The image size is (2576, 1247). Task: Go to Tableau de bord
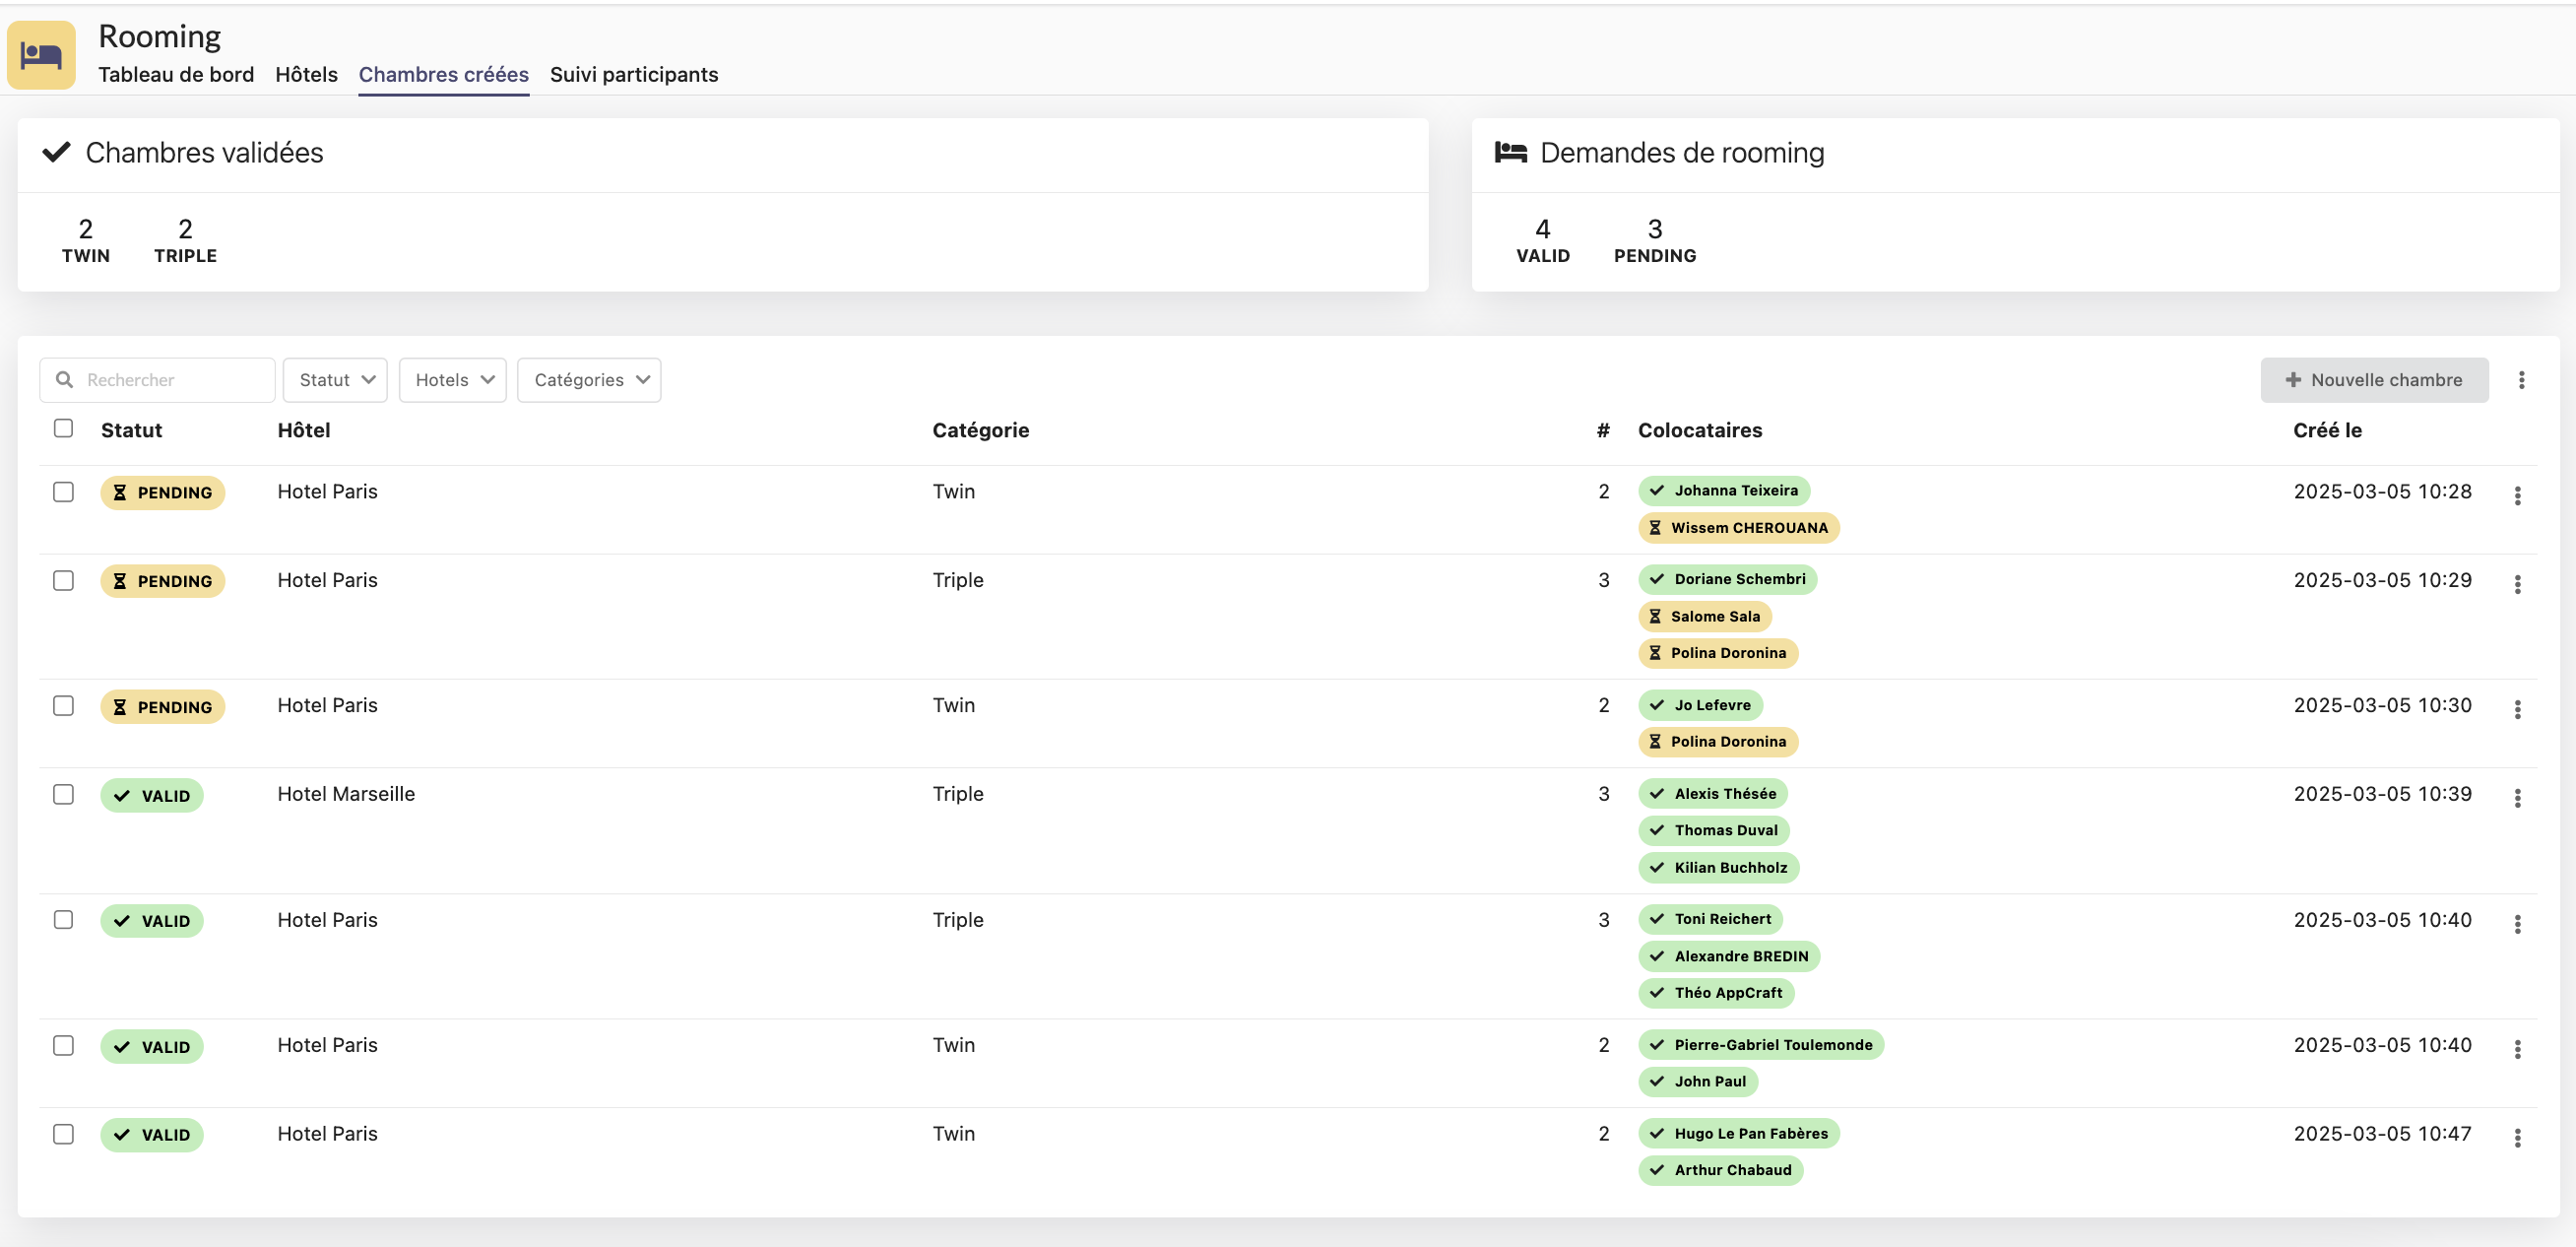coord(176,74)
